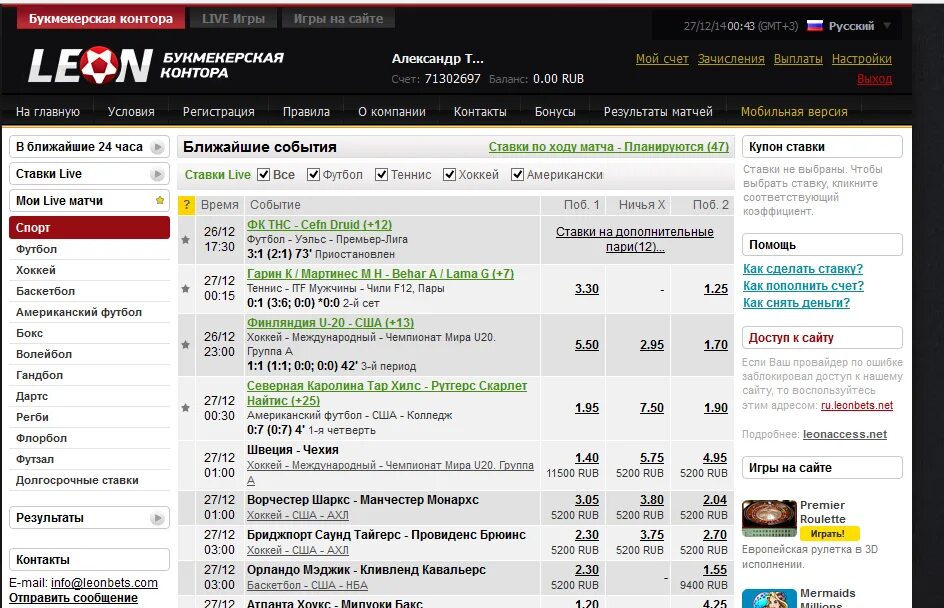Star the Финляндия U-20 - США match

coord(185,344)
